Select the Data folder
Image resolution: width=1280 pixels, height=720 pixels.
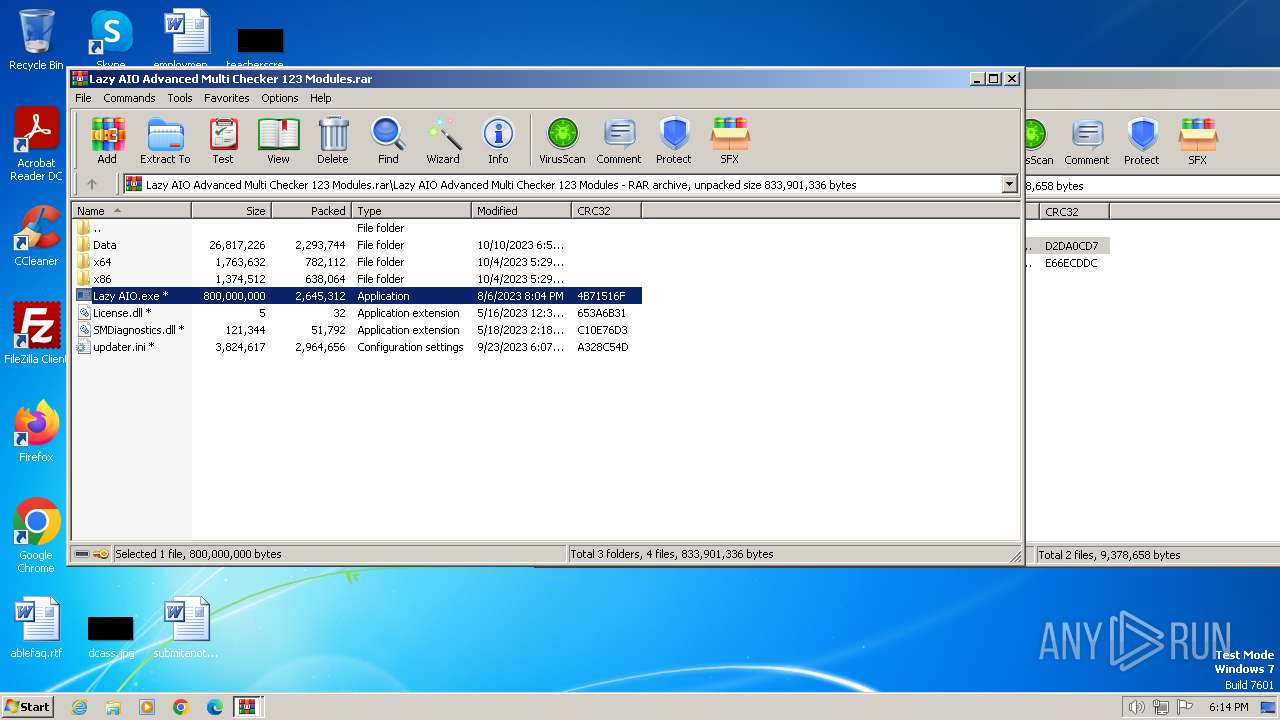click(x=357, y=245)
